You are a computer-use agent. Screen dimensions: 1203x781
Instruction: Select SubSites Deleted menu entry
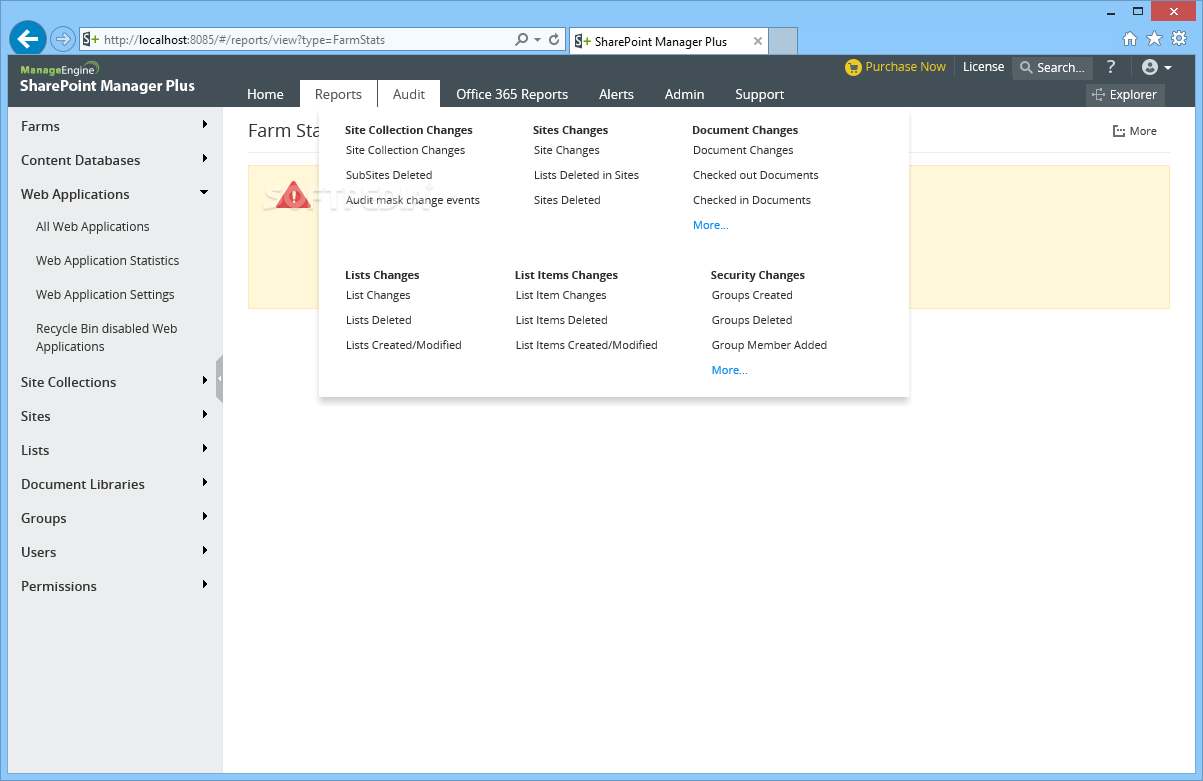pos(389,175)
